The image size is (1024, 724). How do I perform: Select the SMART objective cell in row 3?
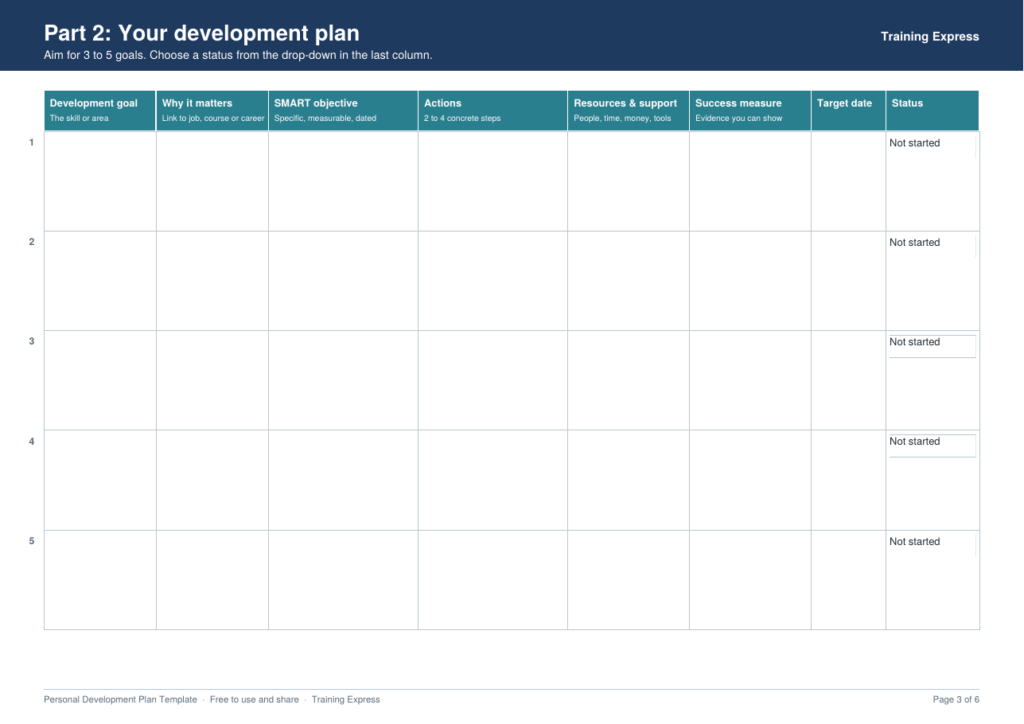pyautogui.click(x=343, y=381)
